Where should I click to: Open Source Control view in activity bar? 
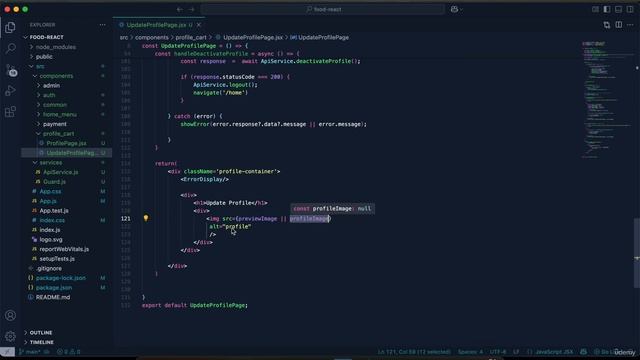point(10,70)
